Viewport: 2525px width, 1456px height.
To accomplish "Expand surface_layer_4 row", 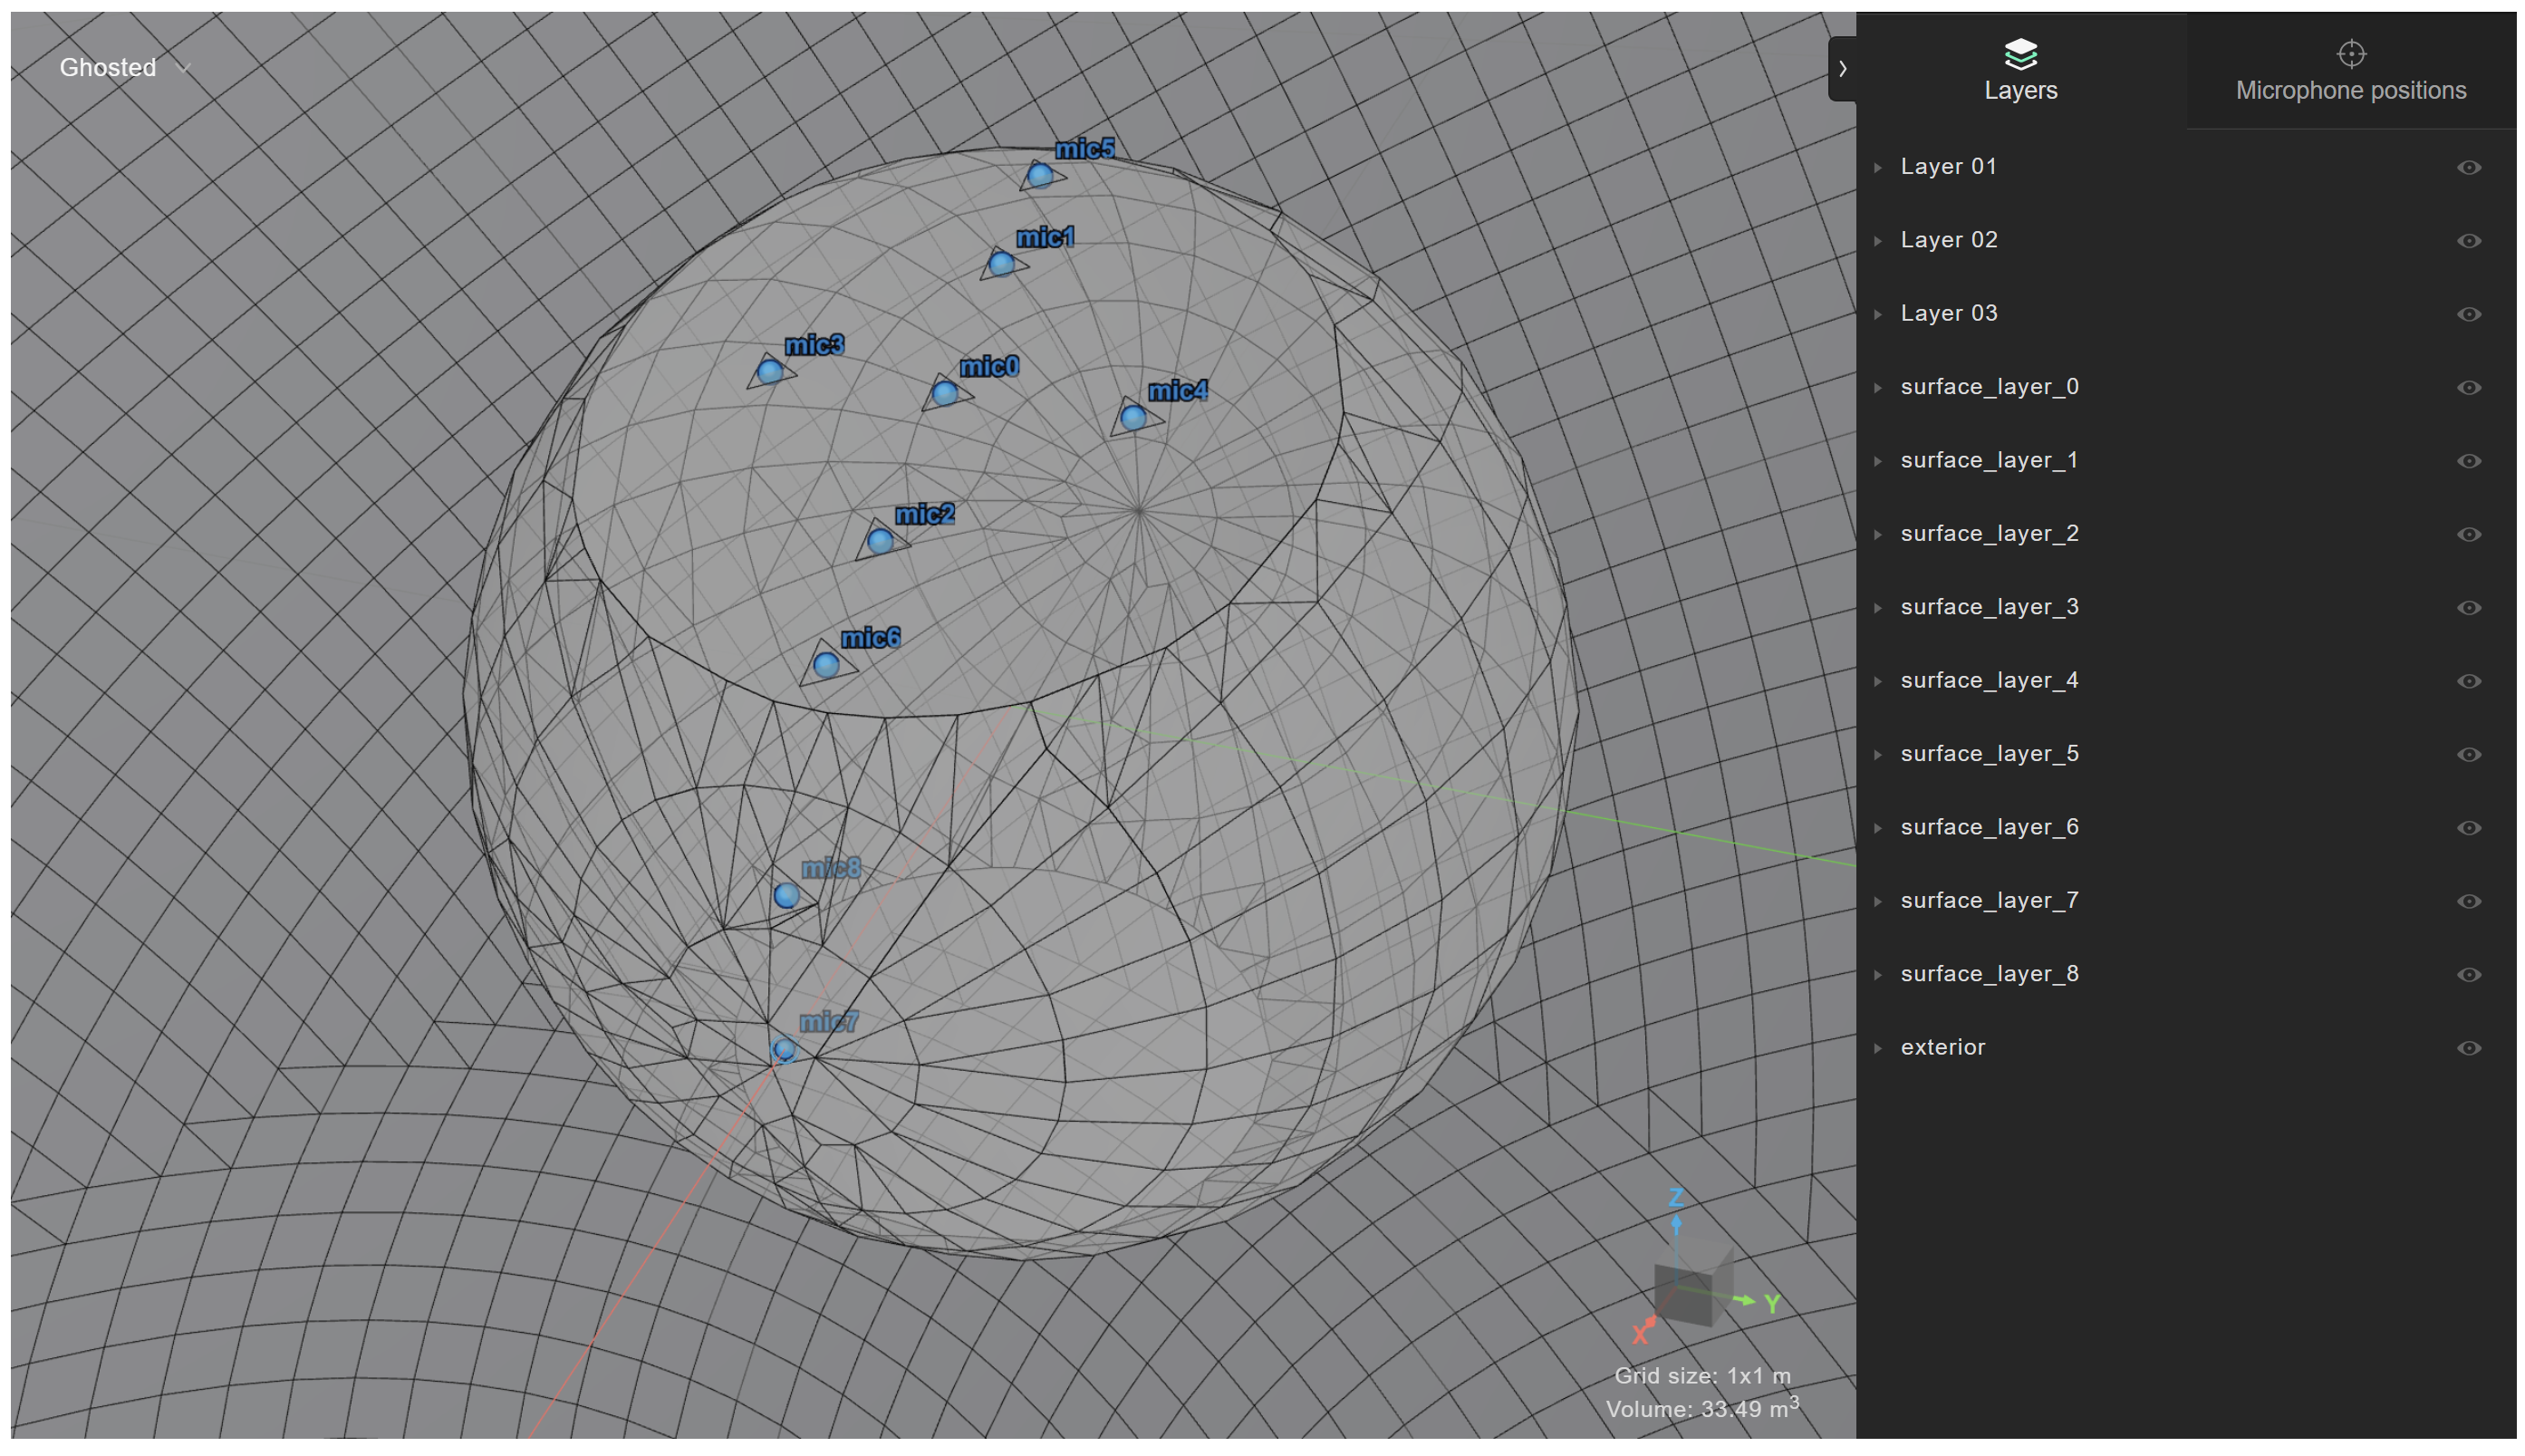I will 1878,681.
